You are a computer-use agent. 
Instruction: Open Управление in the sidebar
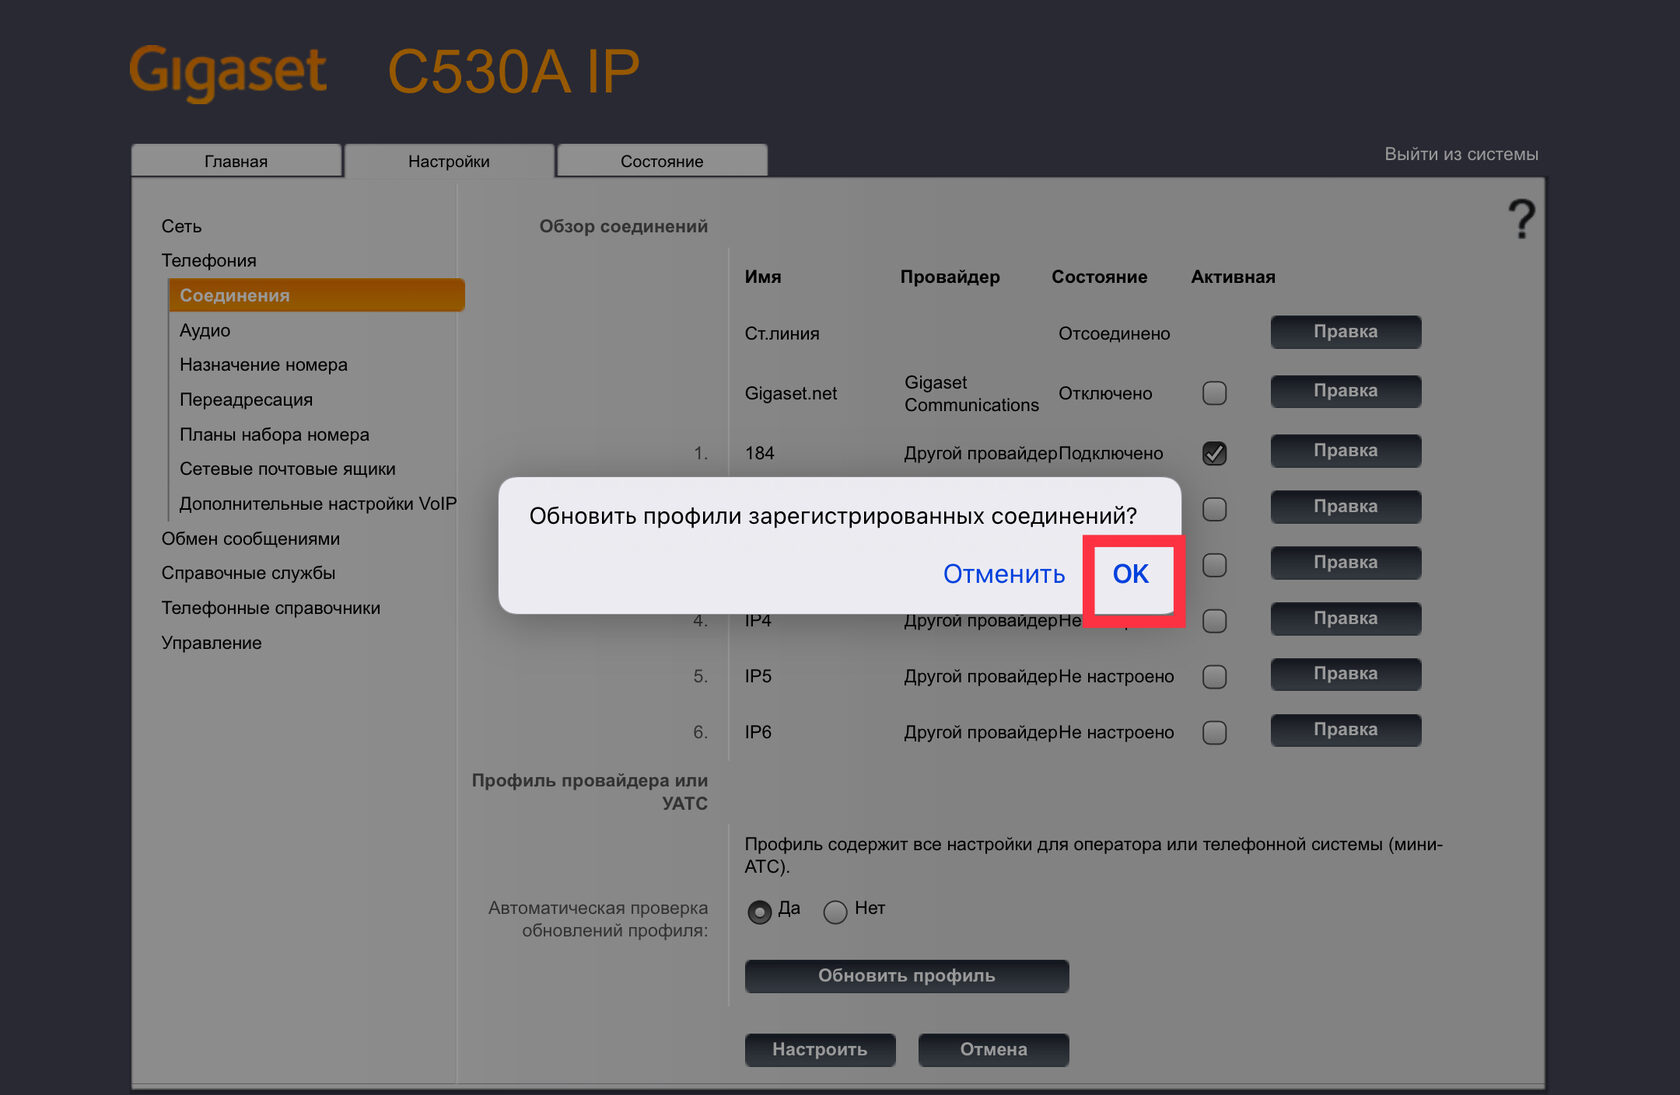pyautogui.click(x=212, y=643)
